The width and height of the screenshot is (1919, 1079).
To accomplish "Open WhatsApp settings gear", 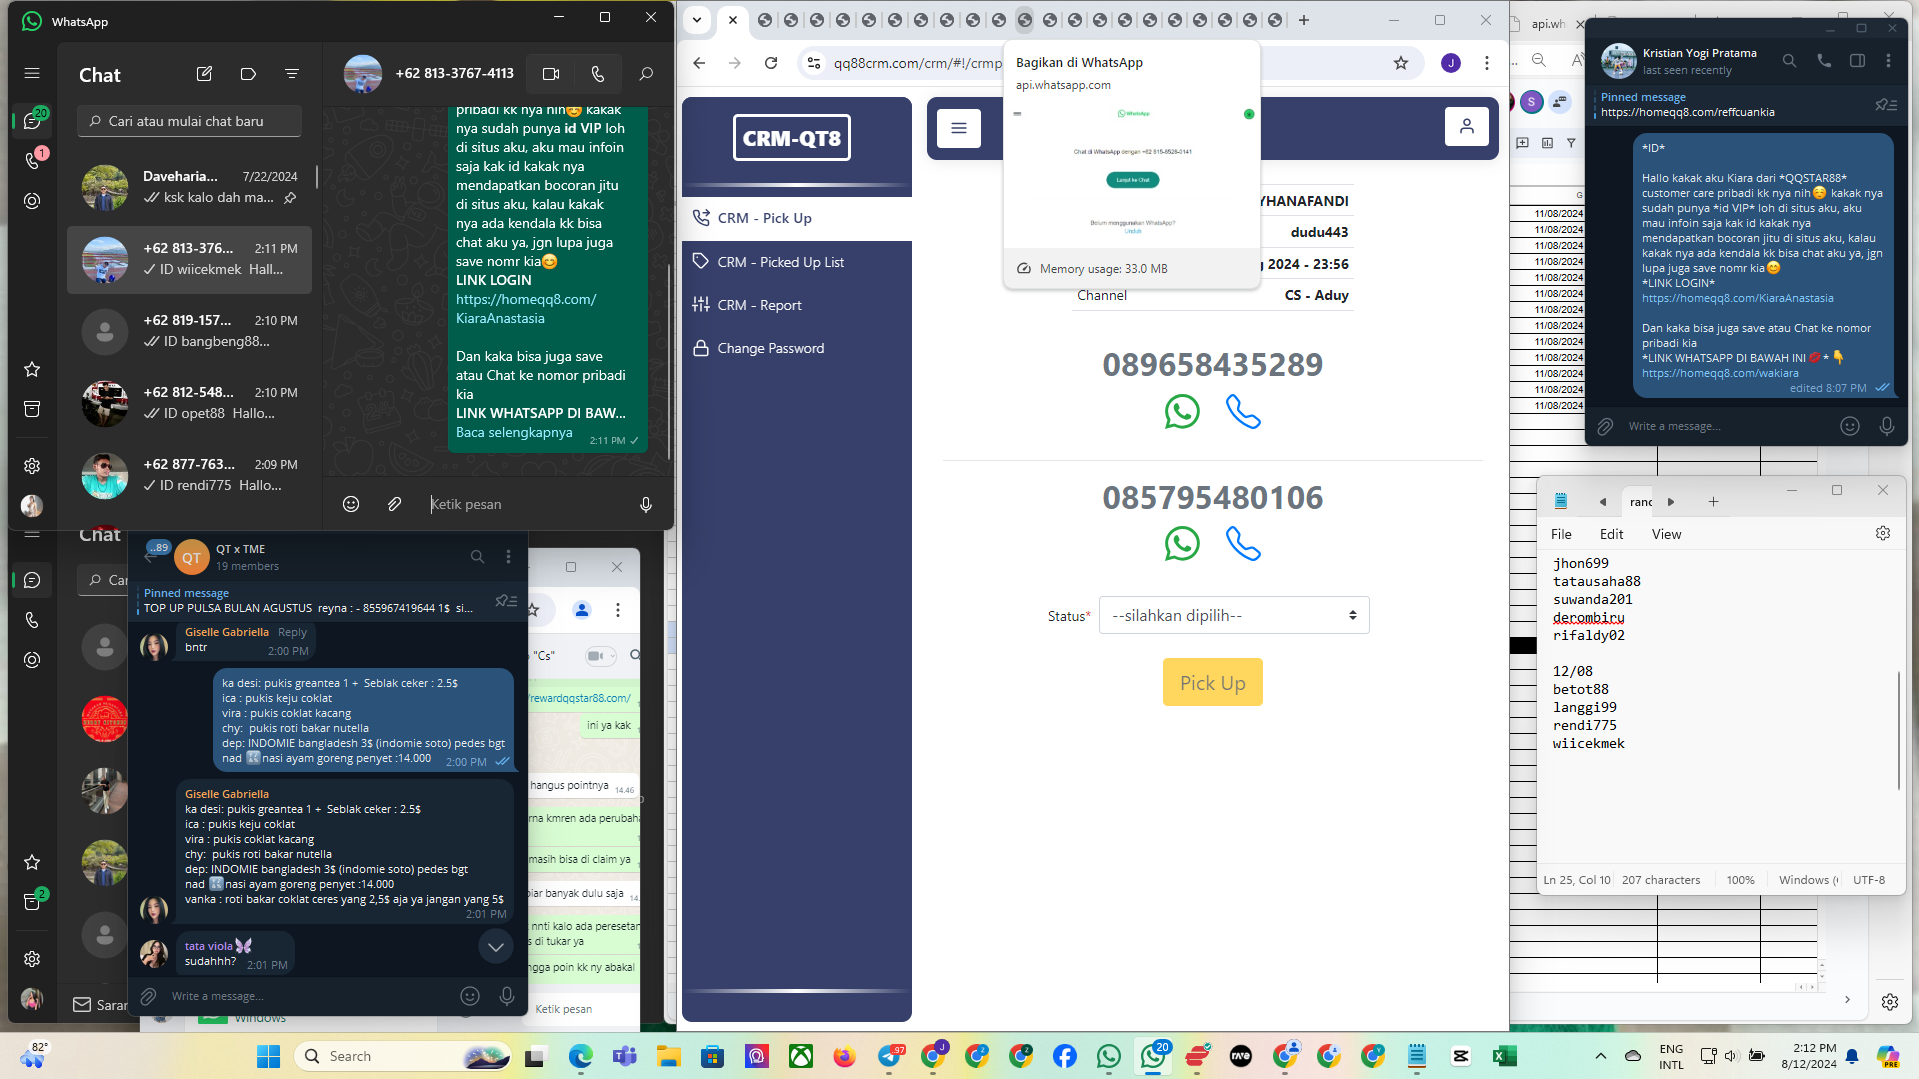I will [x=32, y=466].
